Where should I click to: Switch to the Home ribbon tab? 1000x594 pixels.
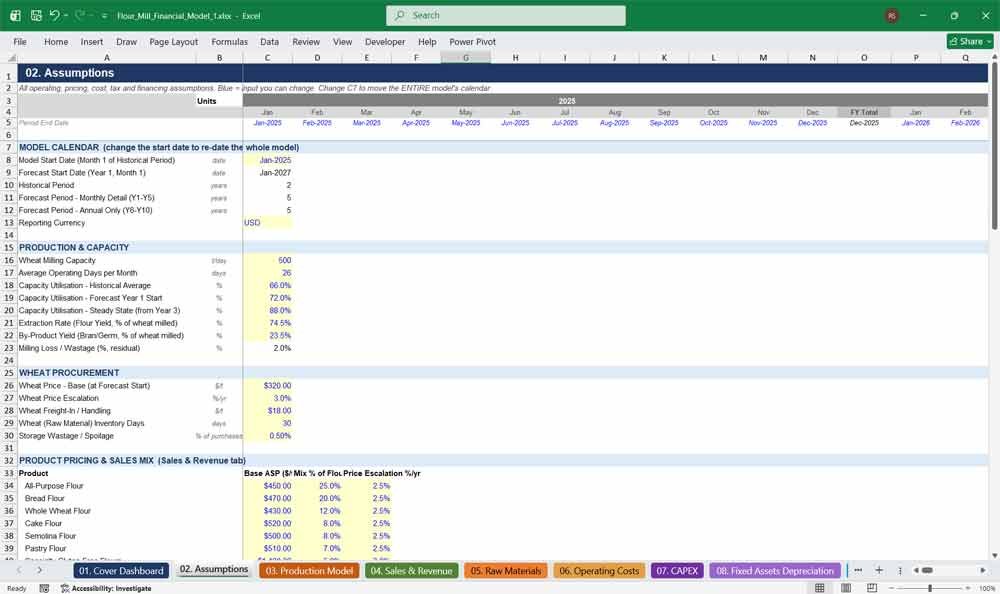tap(56, 41)
